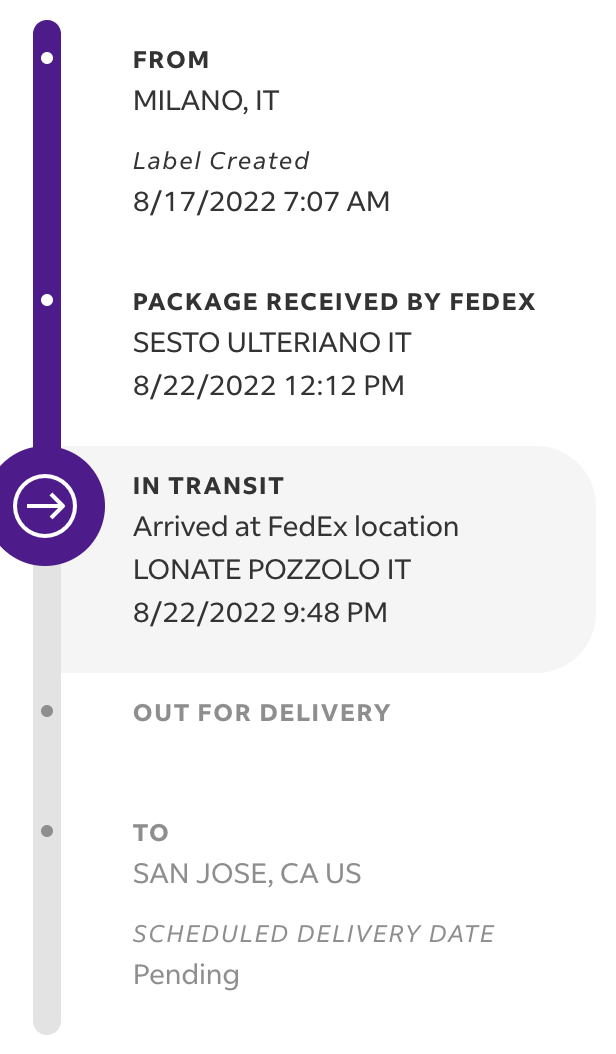Click SCHEDULED DELIVERY DATE label
Viewport: 616px width, 1054px height.
313,934
